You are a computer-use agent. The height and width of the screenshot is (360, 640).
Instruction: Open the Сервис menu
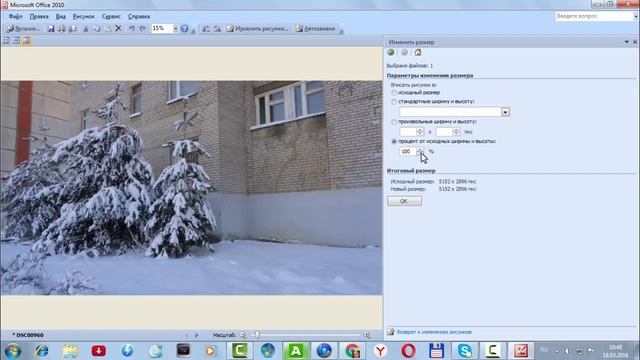pyautogui.click(x=111, y=16)
